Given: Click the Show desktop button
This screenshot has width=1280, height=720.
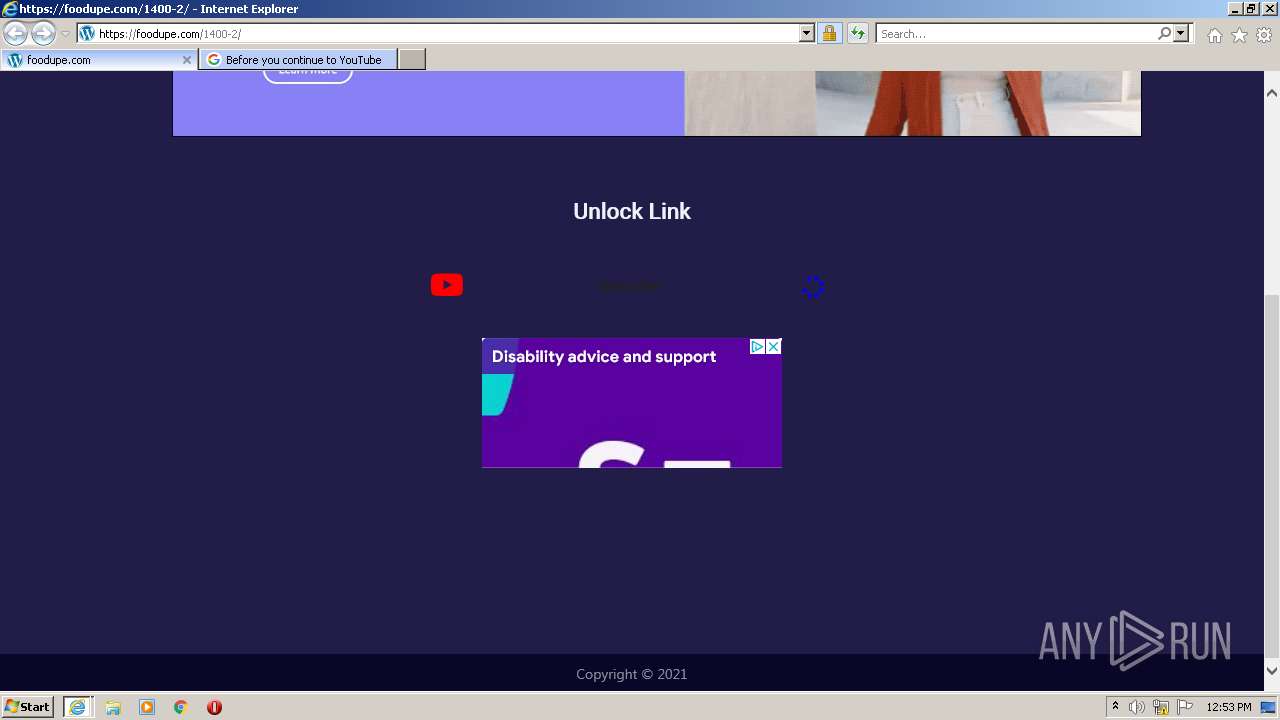Looking at the screenshot, I should coord(1269,707).
